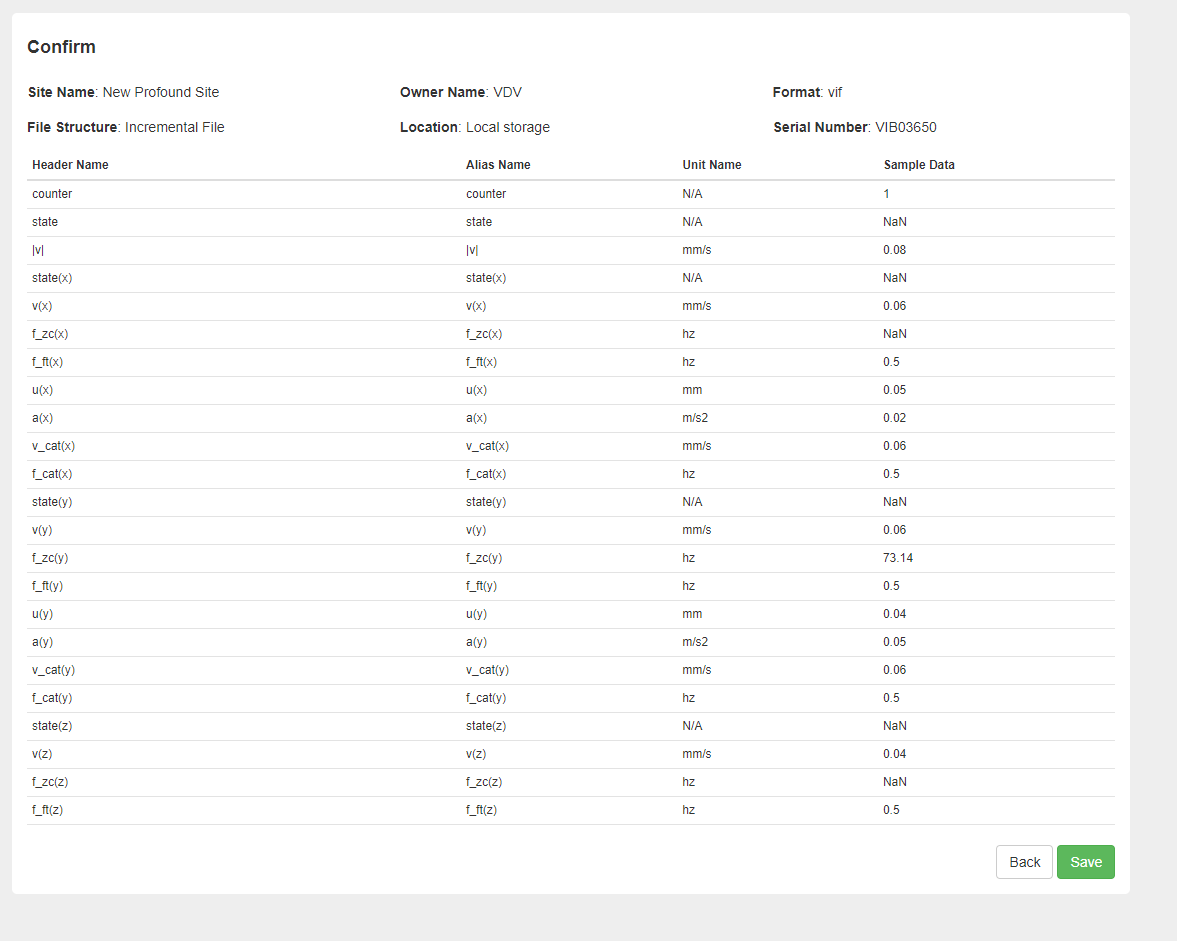Viewport: 1177px width, 941px height.
Task: Click "v(y)" in the Alias Name column
Action: [476, 530]
